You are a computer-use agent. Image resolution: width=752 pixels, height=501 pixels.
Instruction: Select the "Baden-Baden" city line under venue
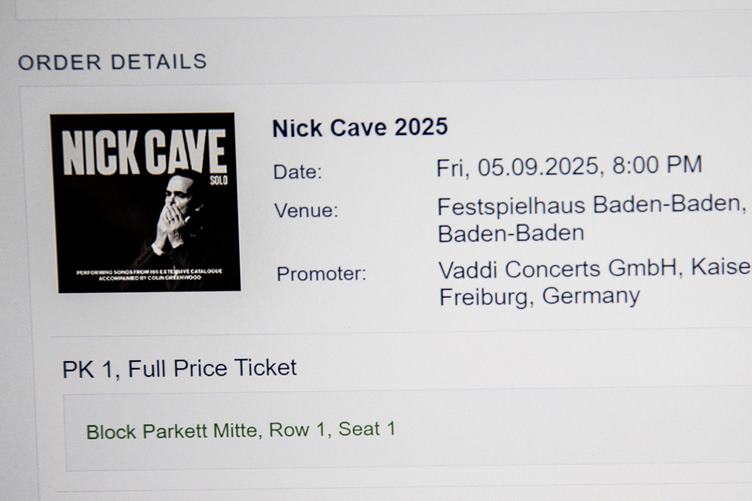[511, 233]
